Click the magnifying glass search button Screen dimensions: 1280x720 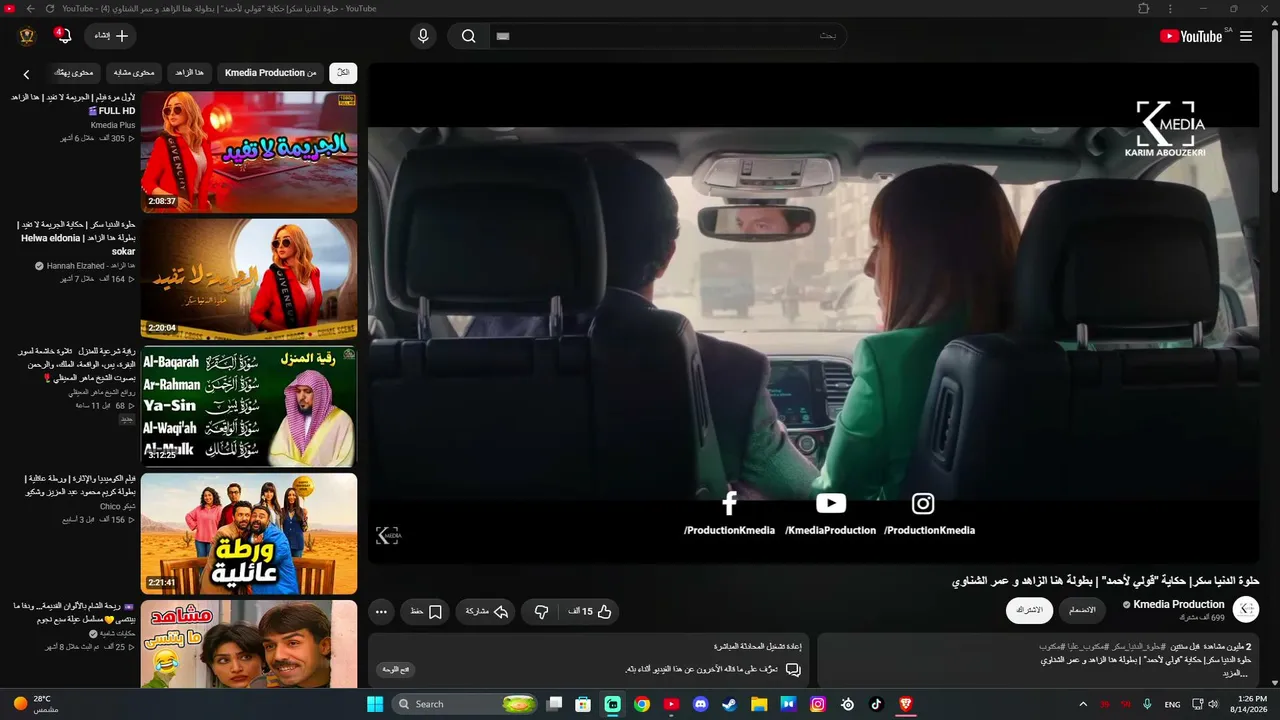468,36
